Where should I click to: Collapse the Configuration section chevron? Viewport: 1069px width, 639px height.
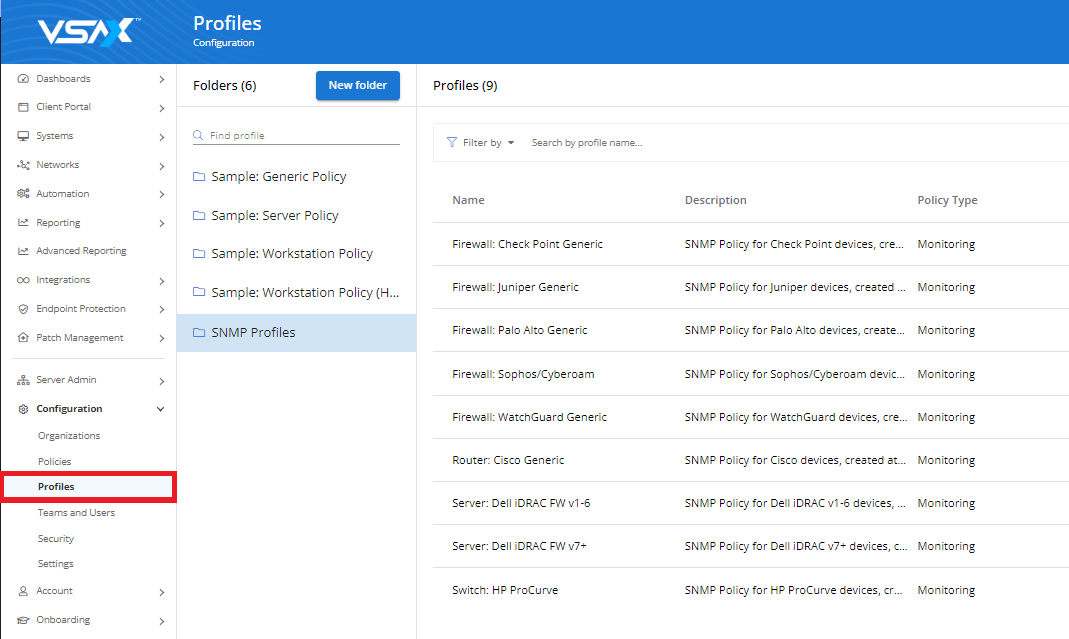pos(161,409)
